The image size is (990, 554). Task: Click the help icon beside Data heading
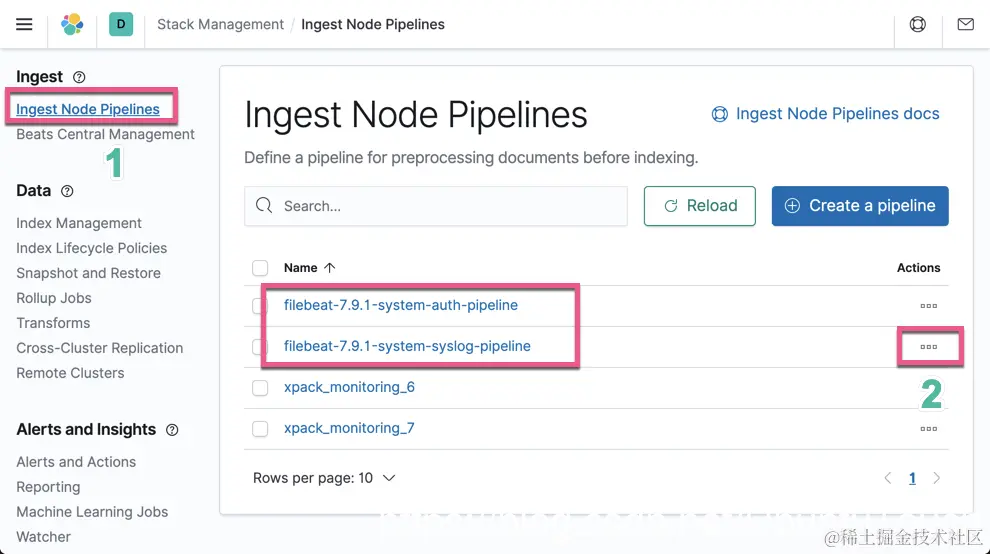[67, 191]
